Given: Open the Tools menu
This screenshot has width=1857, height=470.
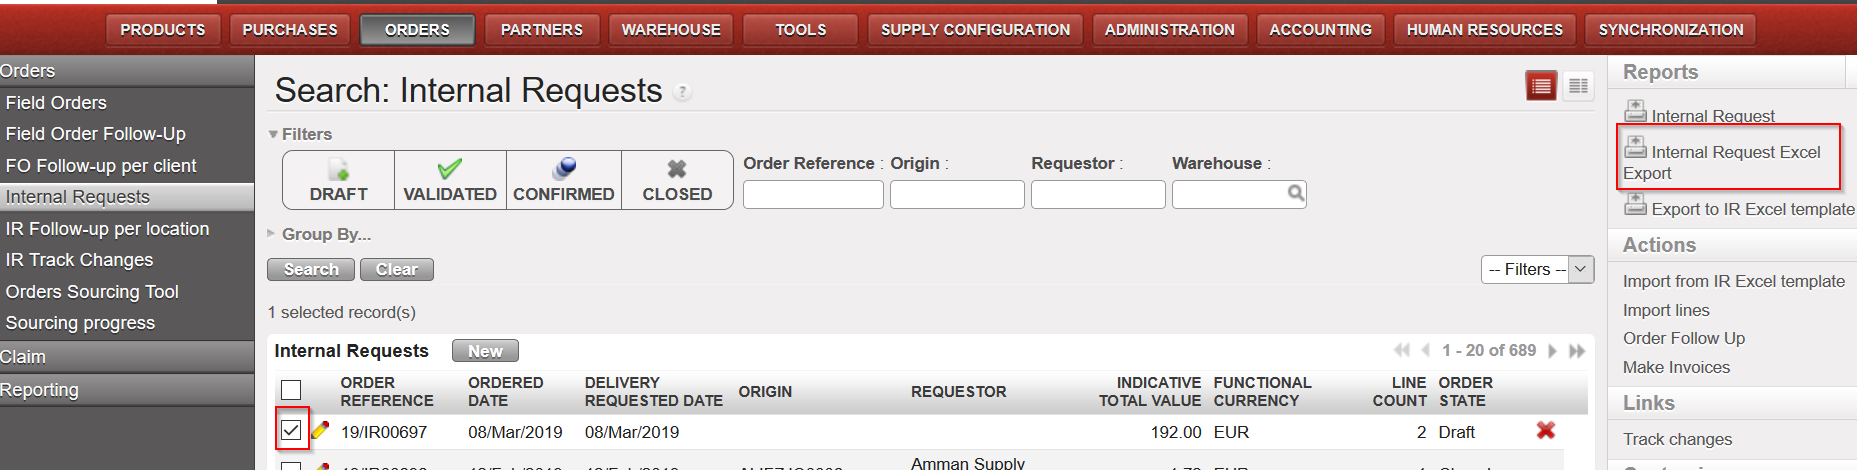Looking at the screenshot, I should click(x=801, y=30).
